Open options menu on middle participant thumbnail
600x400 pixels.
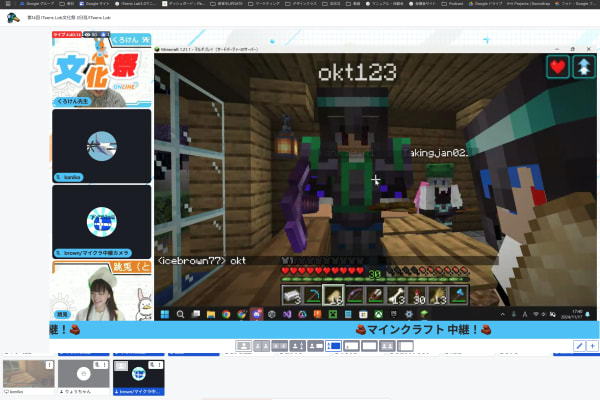104,365
